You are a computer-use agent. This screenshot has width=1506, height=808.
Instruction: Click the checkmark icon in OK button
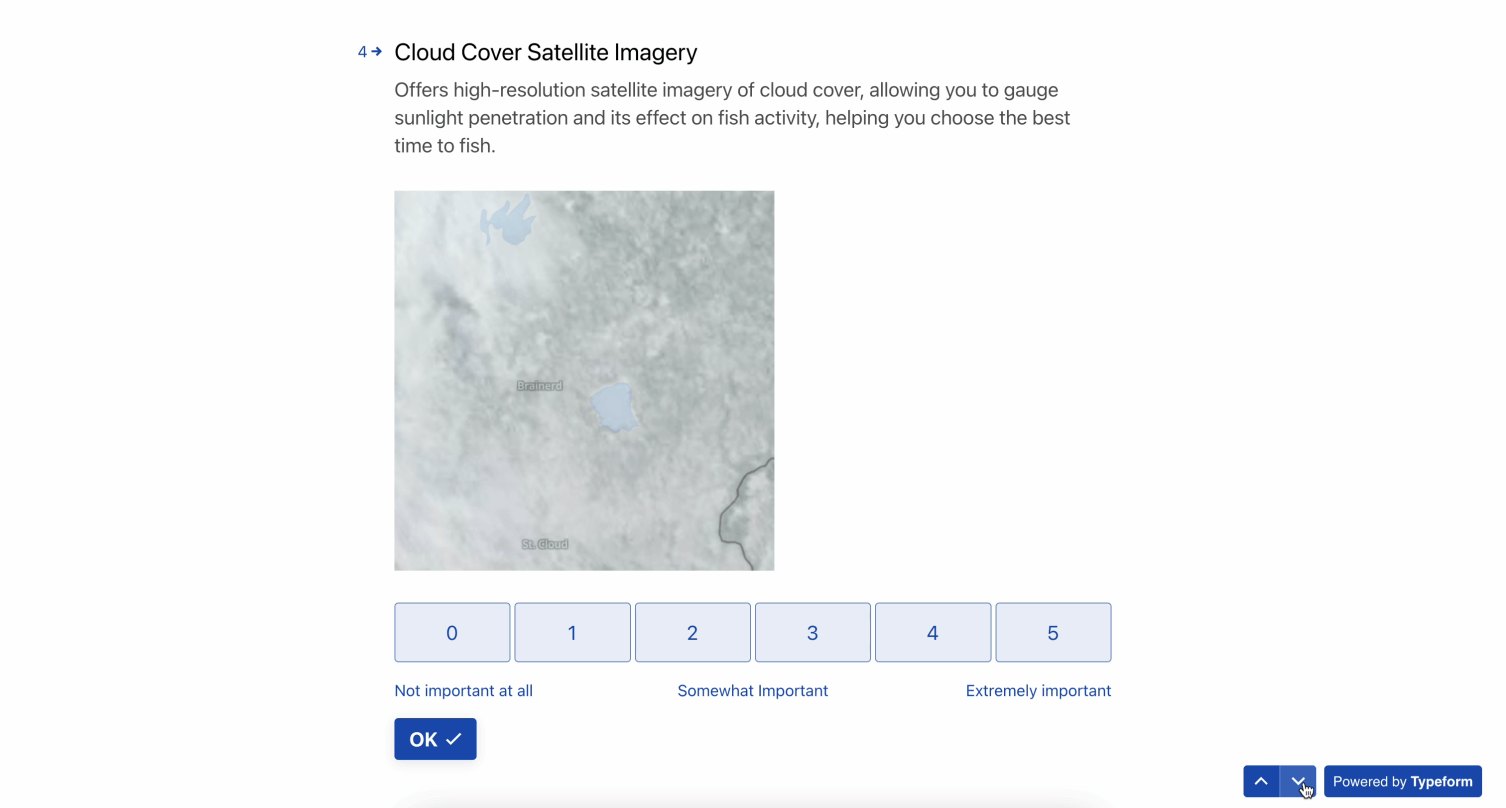[x=454, y=739]
